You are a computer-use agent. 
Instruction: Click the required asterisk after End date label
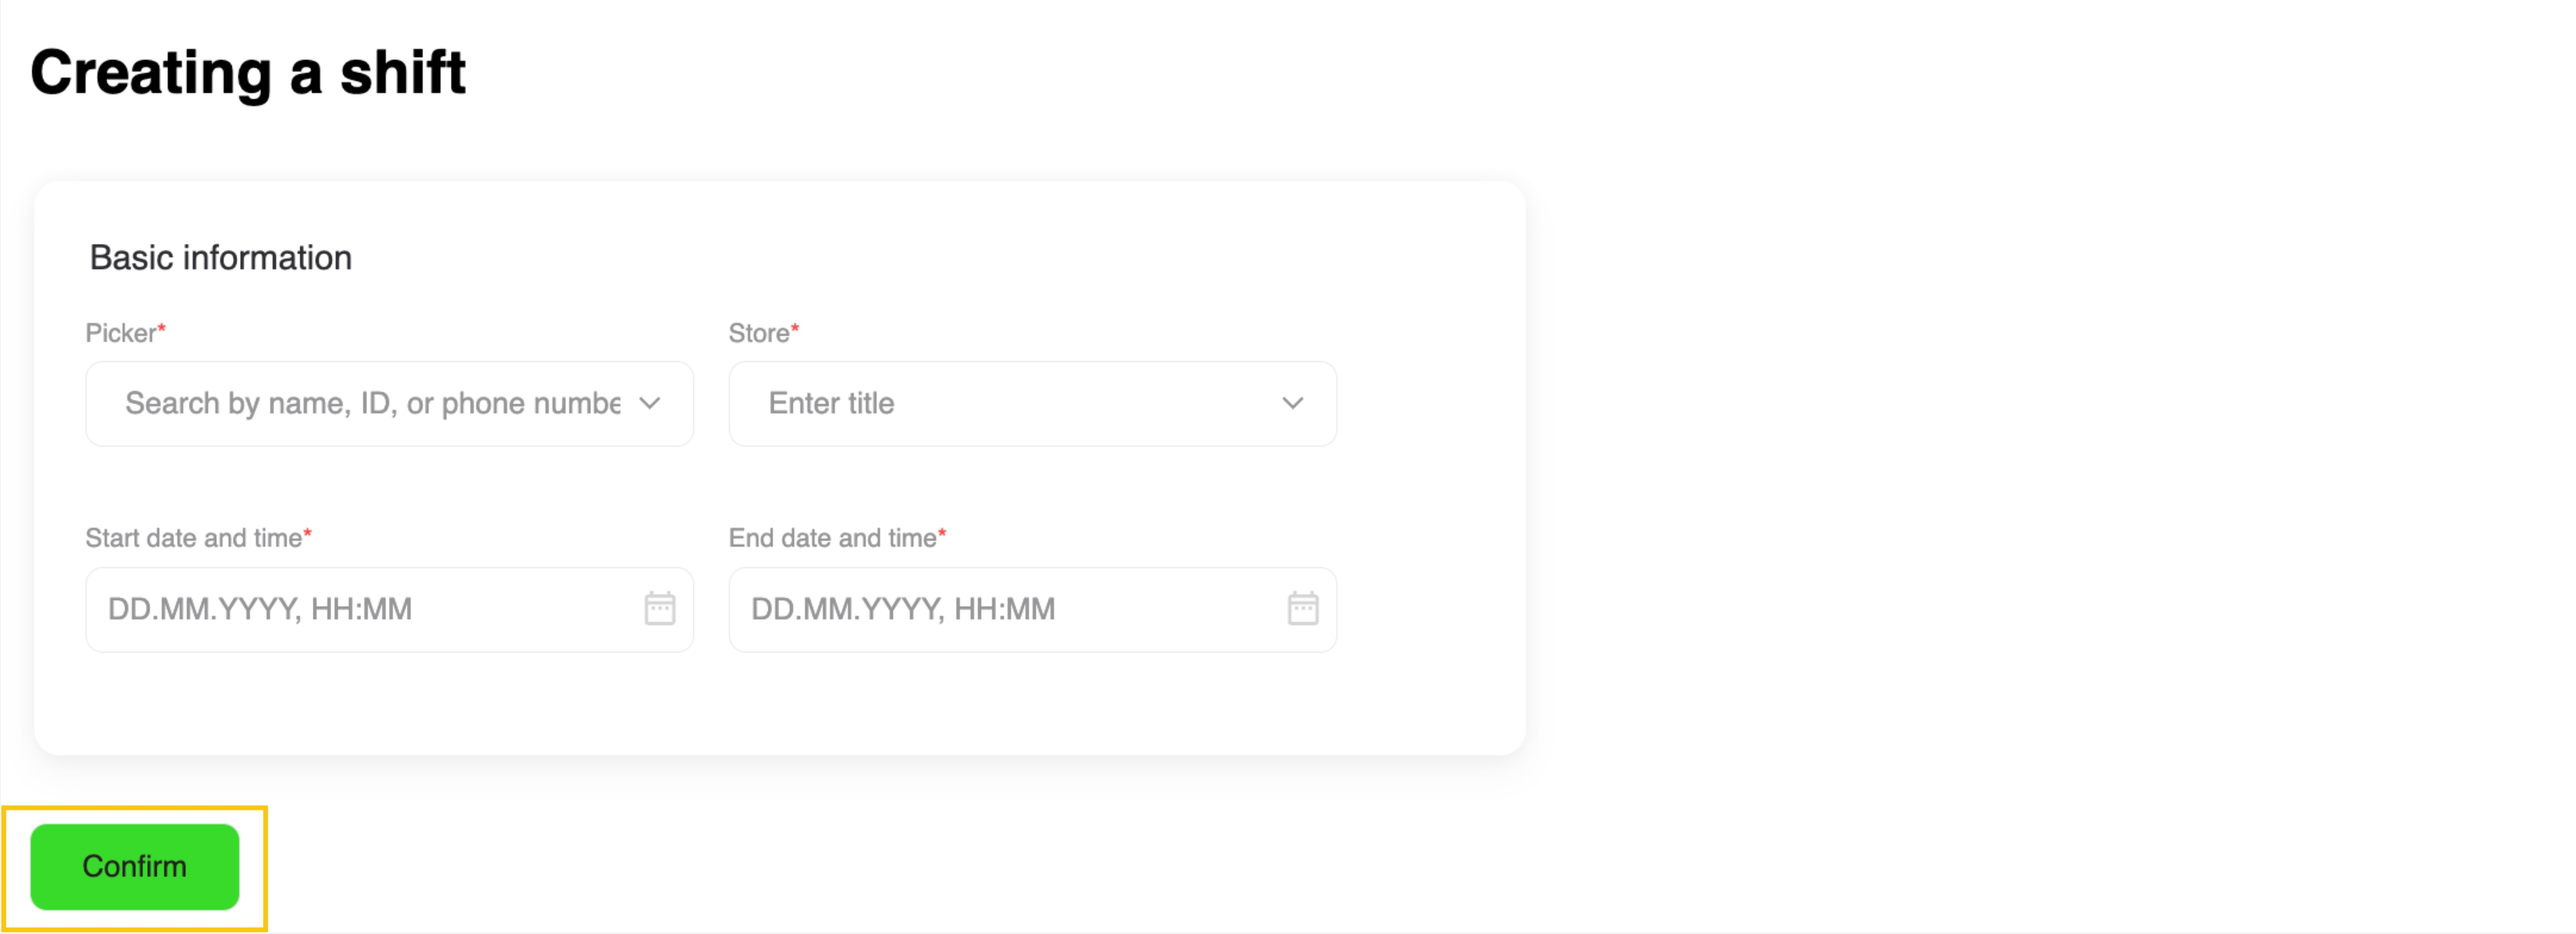[x=942, y=532]
